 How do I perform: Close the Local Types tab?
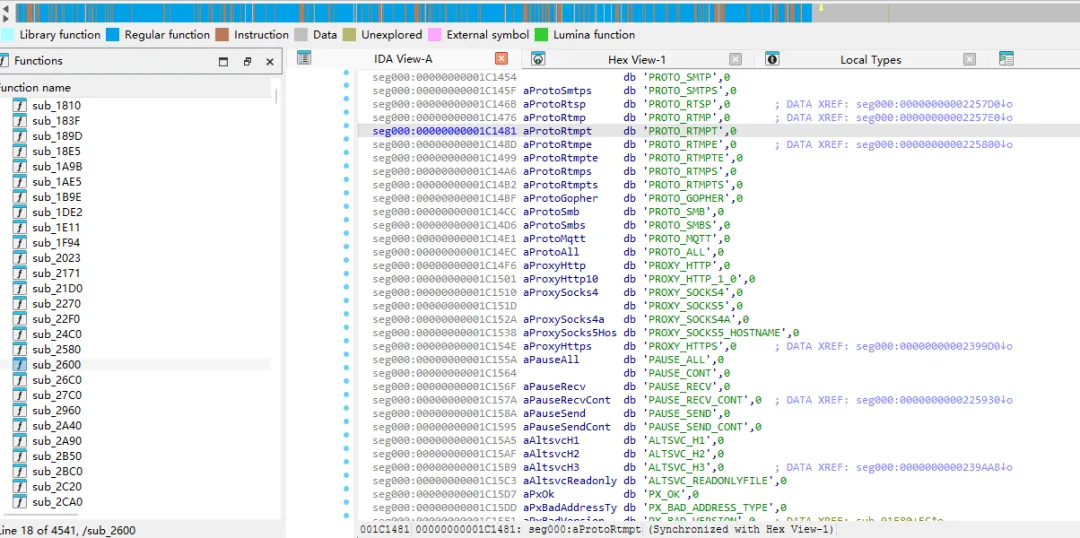(x=970, y=59)
